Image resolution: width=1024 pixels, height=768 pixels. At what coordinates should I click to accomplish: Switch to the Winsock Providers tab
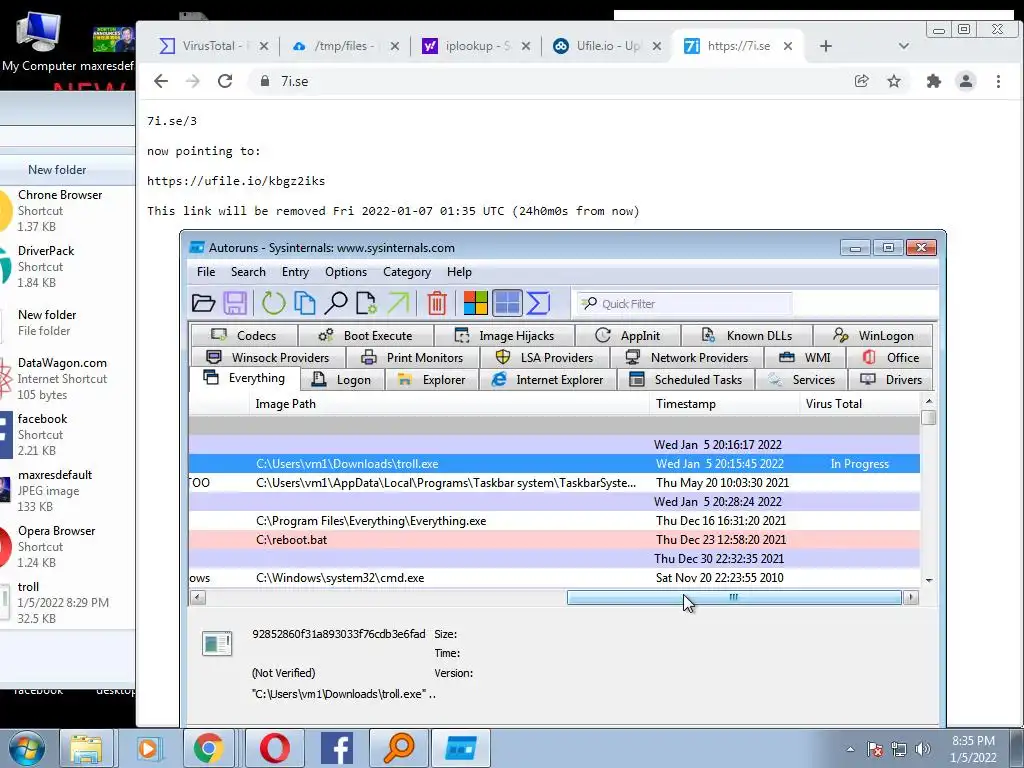[x=268, y=358]
